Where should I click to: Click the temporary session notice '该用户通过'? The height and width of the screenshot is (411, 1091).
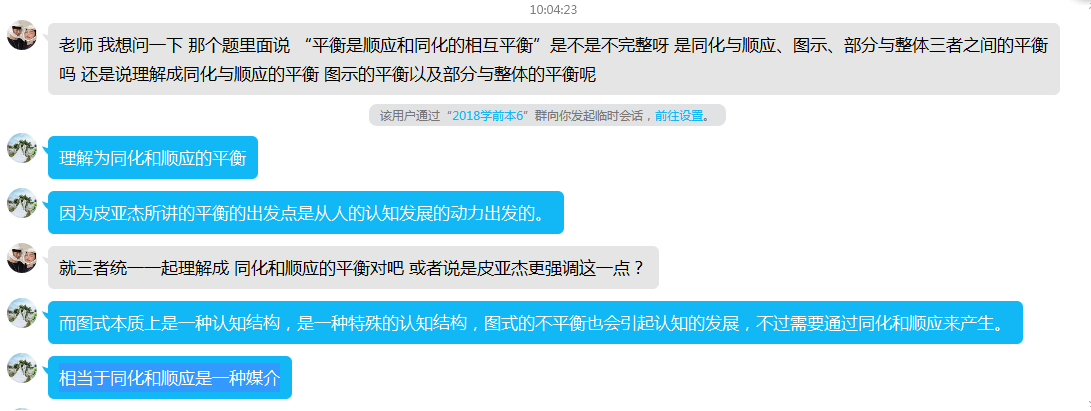(547, 115)
